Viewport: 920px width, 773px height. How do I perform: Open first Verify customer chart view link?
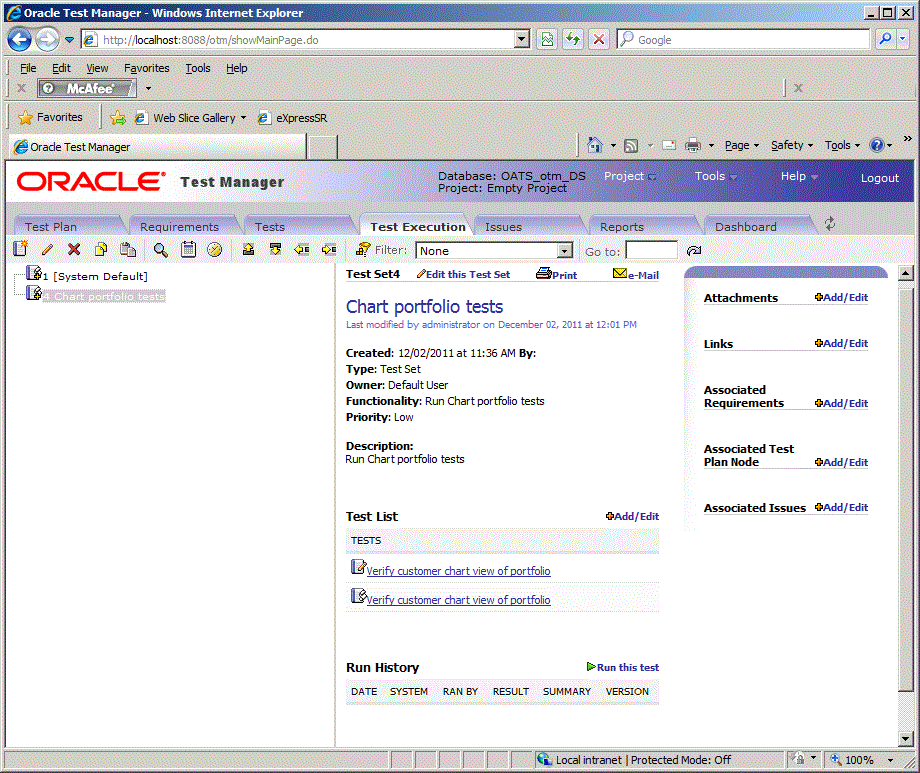[458, 571]
